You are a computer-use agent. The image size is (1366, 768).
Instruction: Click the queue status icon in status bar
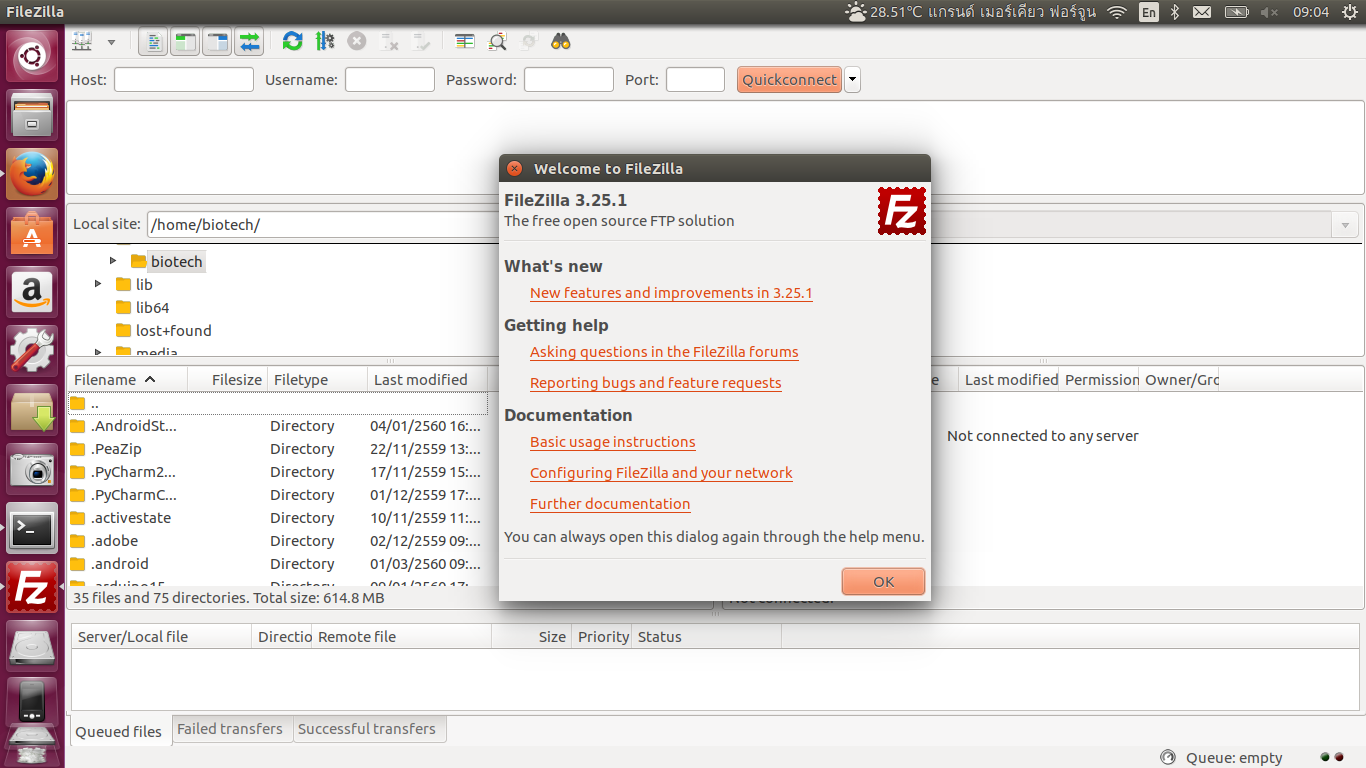point(1167,757)
